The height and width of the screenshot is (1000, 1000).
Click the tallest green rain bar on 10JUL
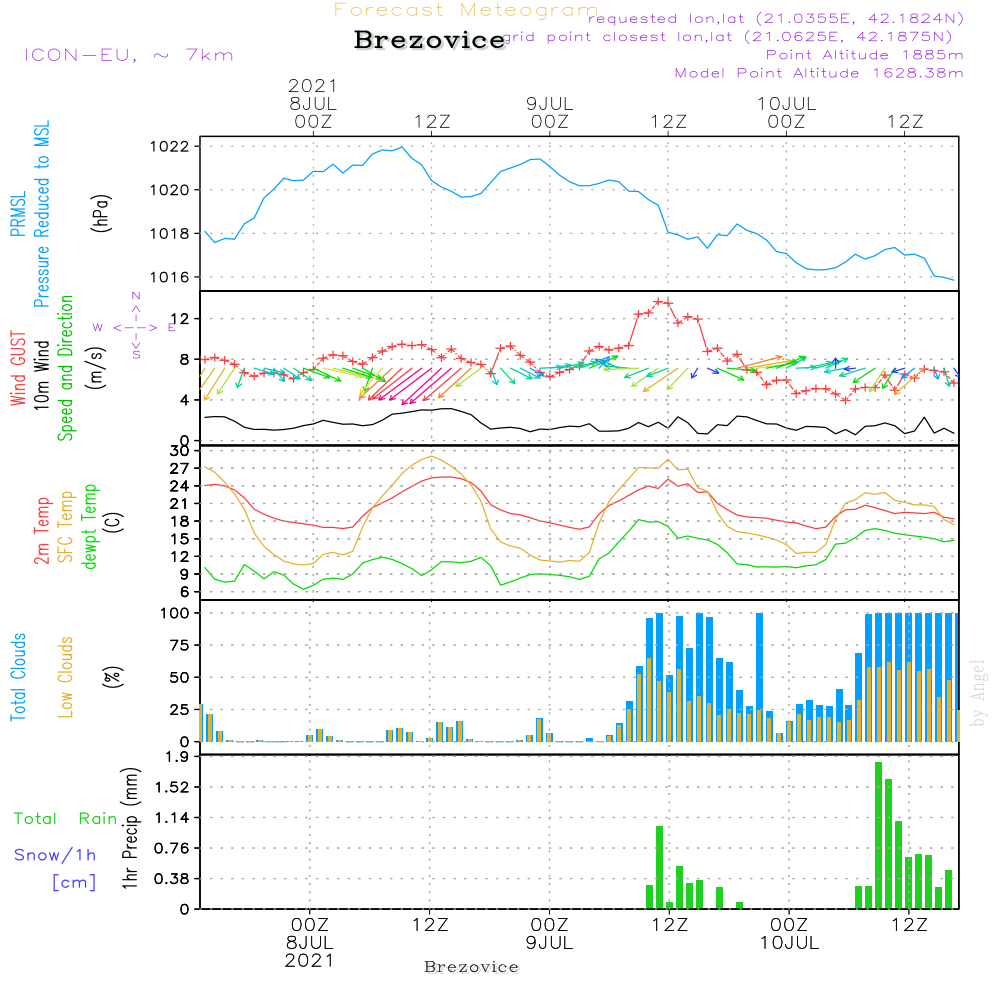878,835
